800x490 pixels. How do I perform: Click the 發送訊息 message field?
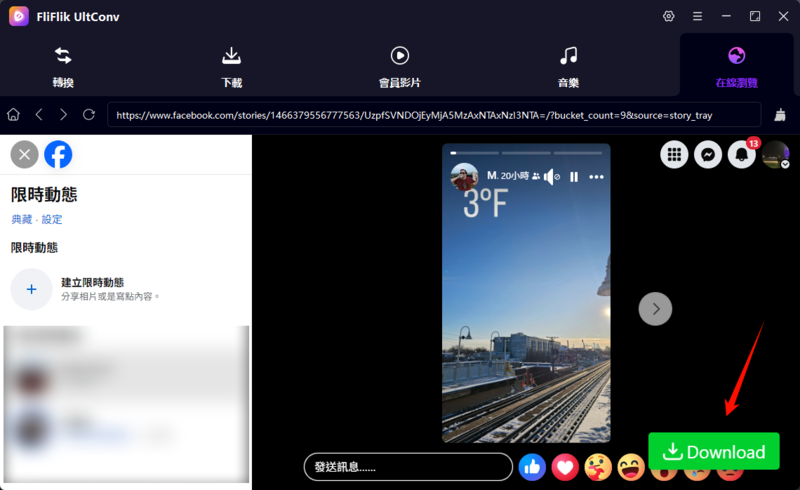coord(408,467)
